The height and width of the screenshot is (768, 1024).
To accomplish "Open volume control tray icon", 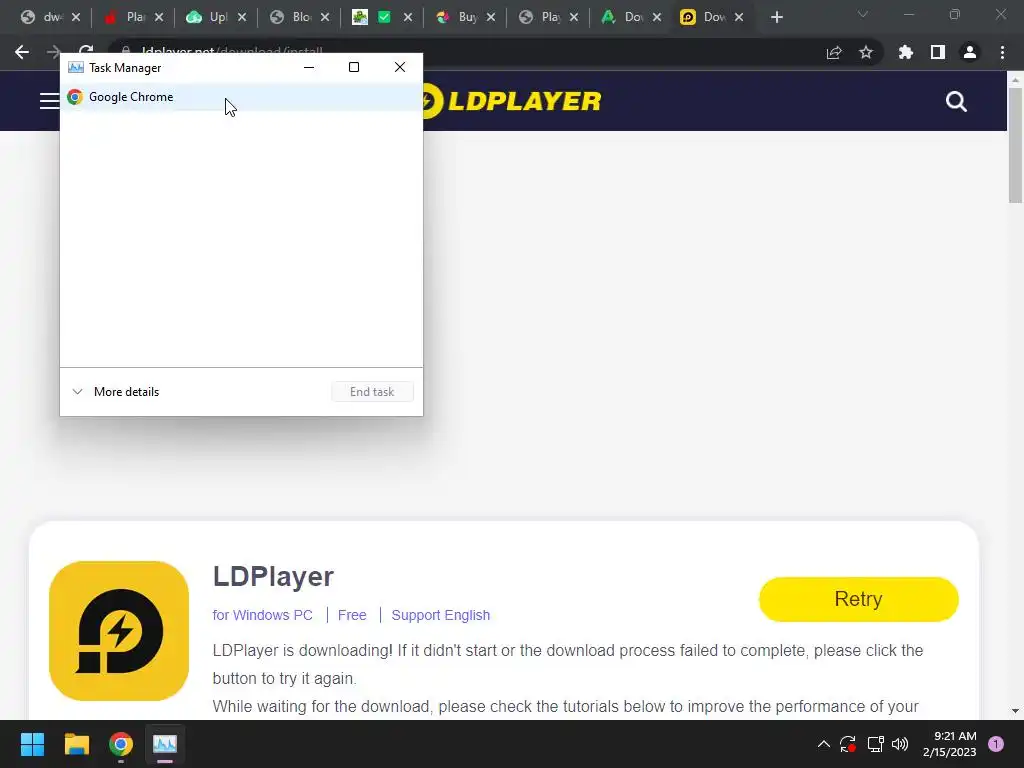I will 900,744.
